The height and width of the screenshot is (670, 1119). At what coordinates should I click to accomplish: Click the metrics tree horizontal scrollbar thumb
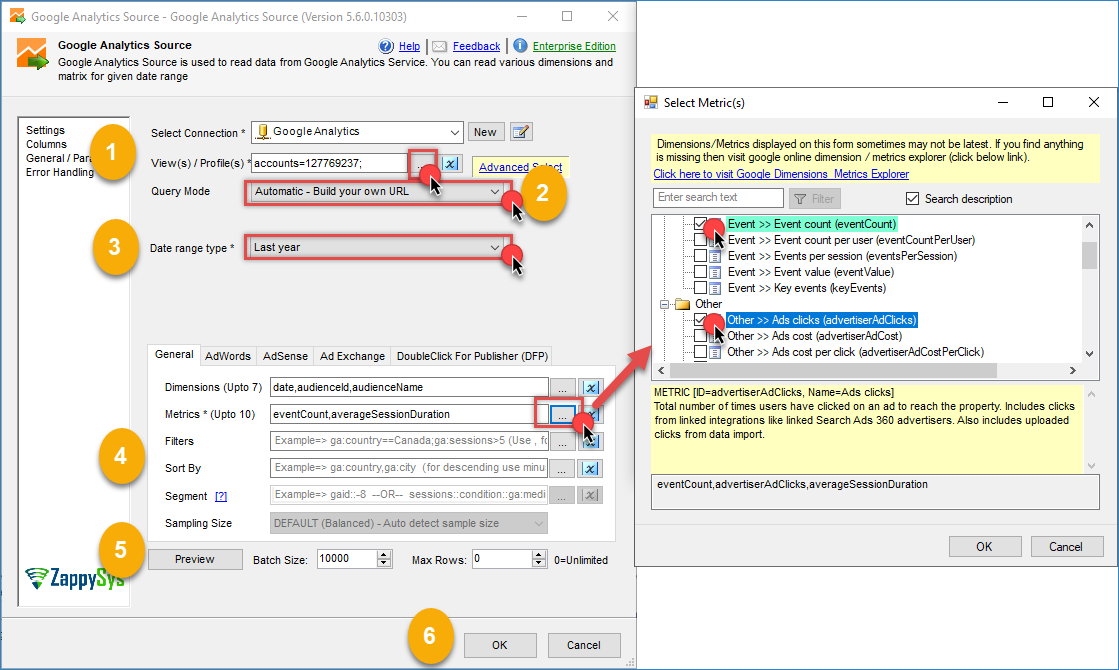(833, 370)
